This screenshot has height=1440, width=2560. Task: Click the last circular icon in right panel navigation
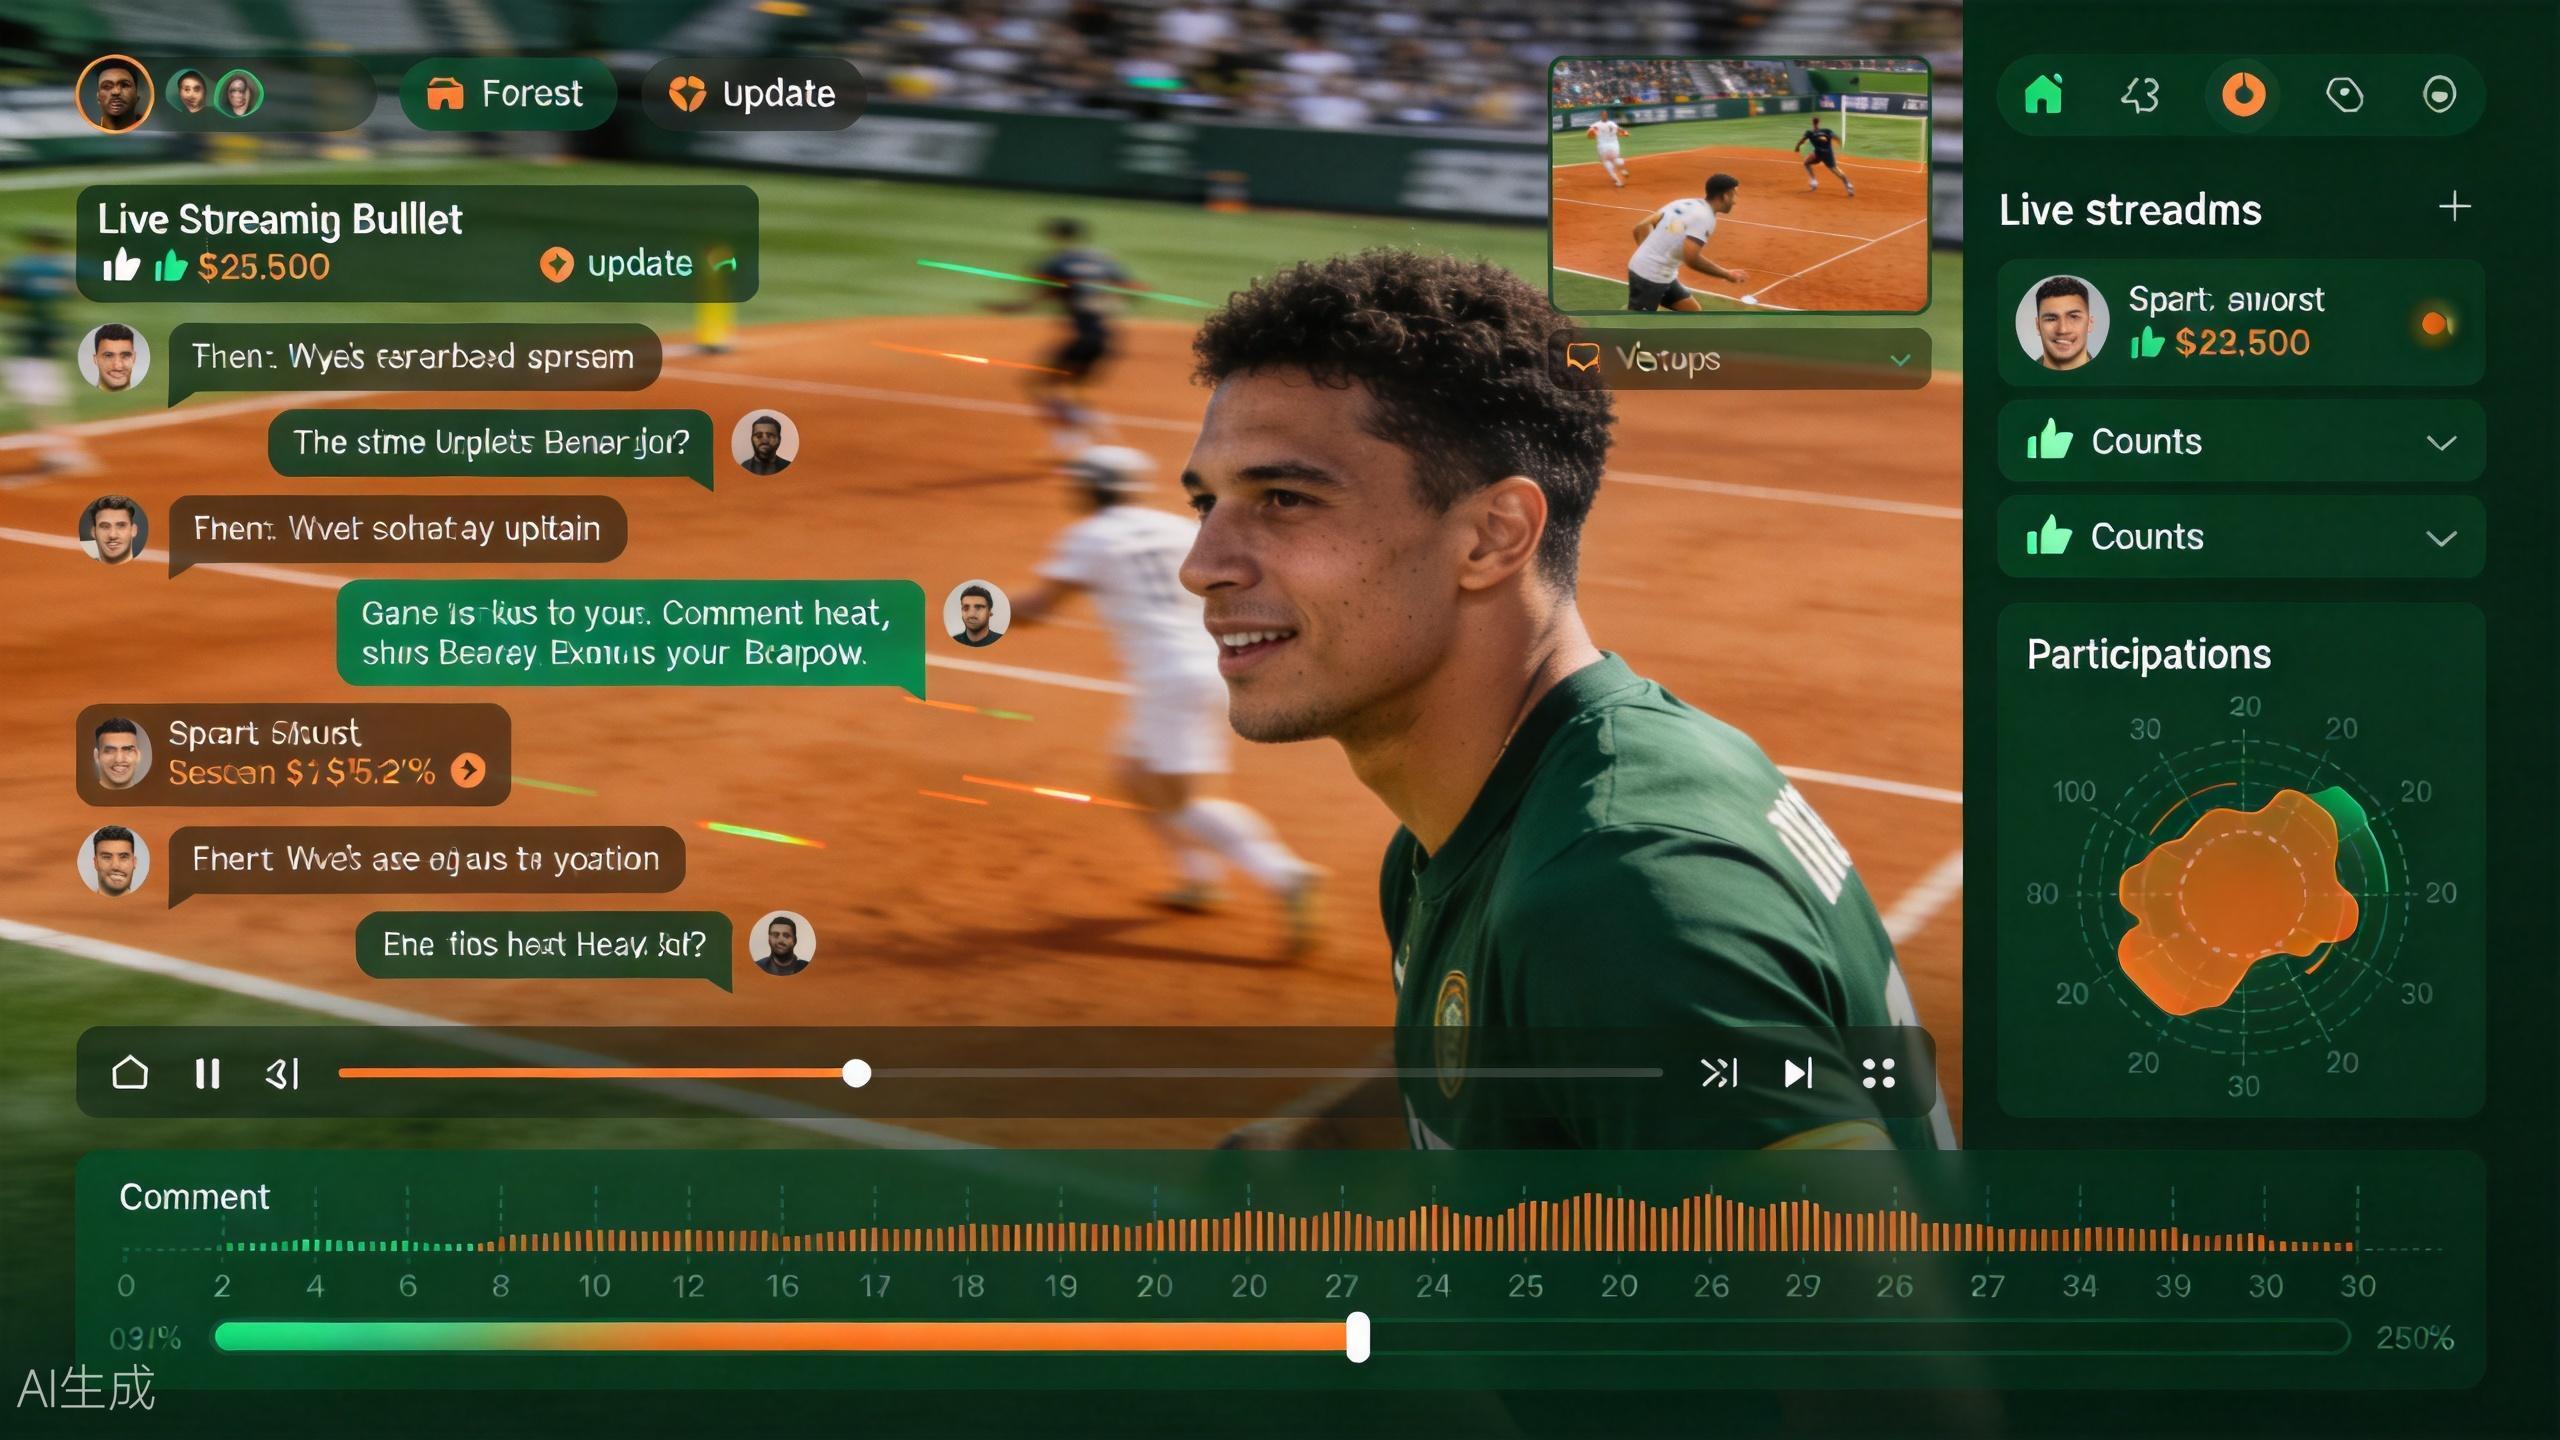tap(2439, 95)
